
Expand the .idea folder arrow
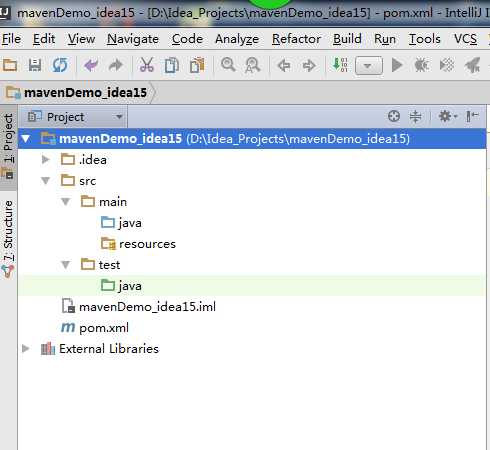coord(46,160)
